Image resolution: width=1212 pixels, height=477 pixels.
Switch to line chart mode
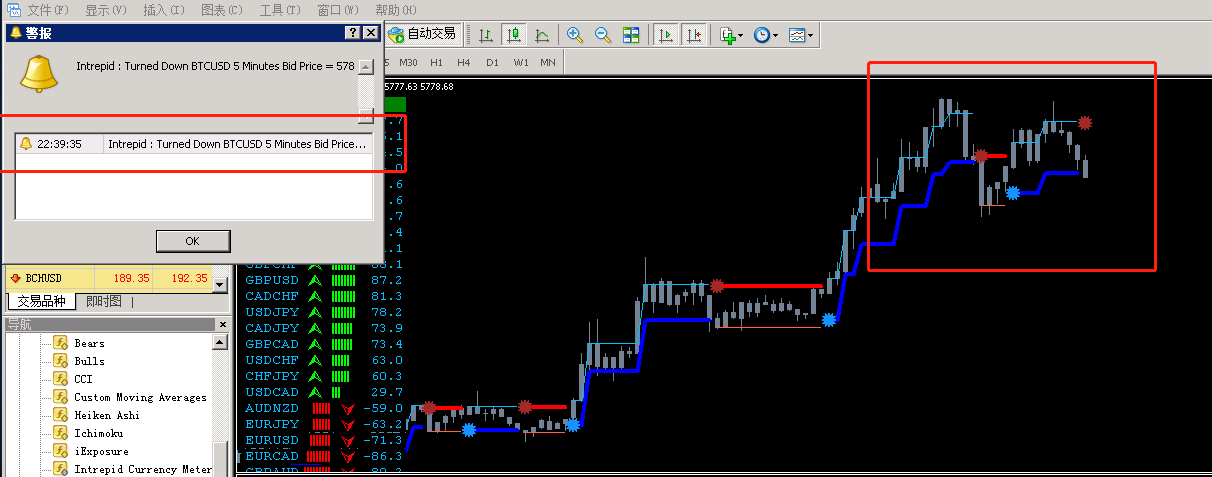click(x=542, y=35)
